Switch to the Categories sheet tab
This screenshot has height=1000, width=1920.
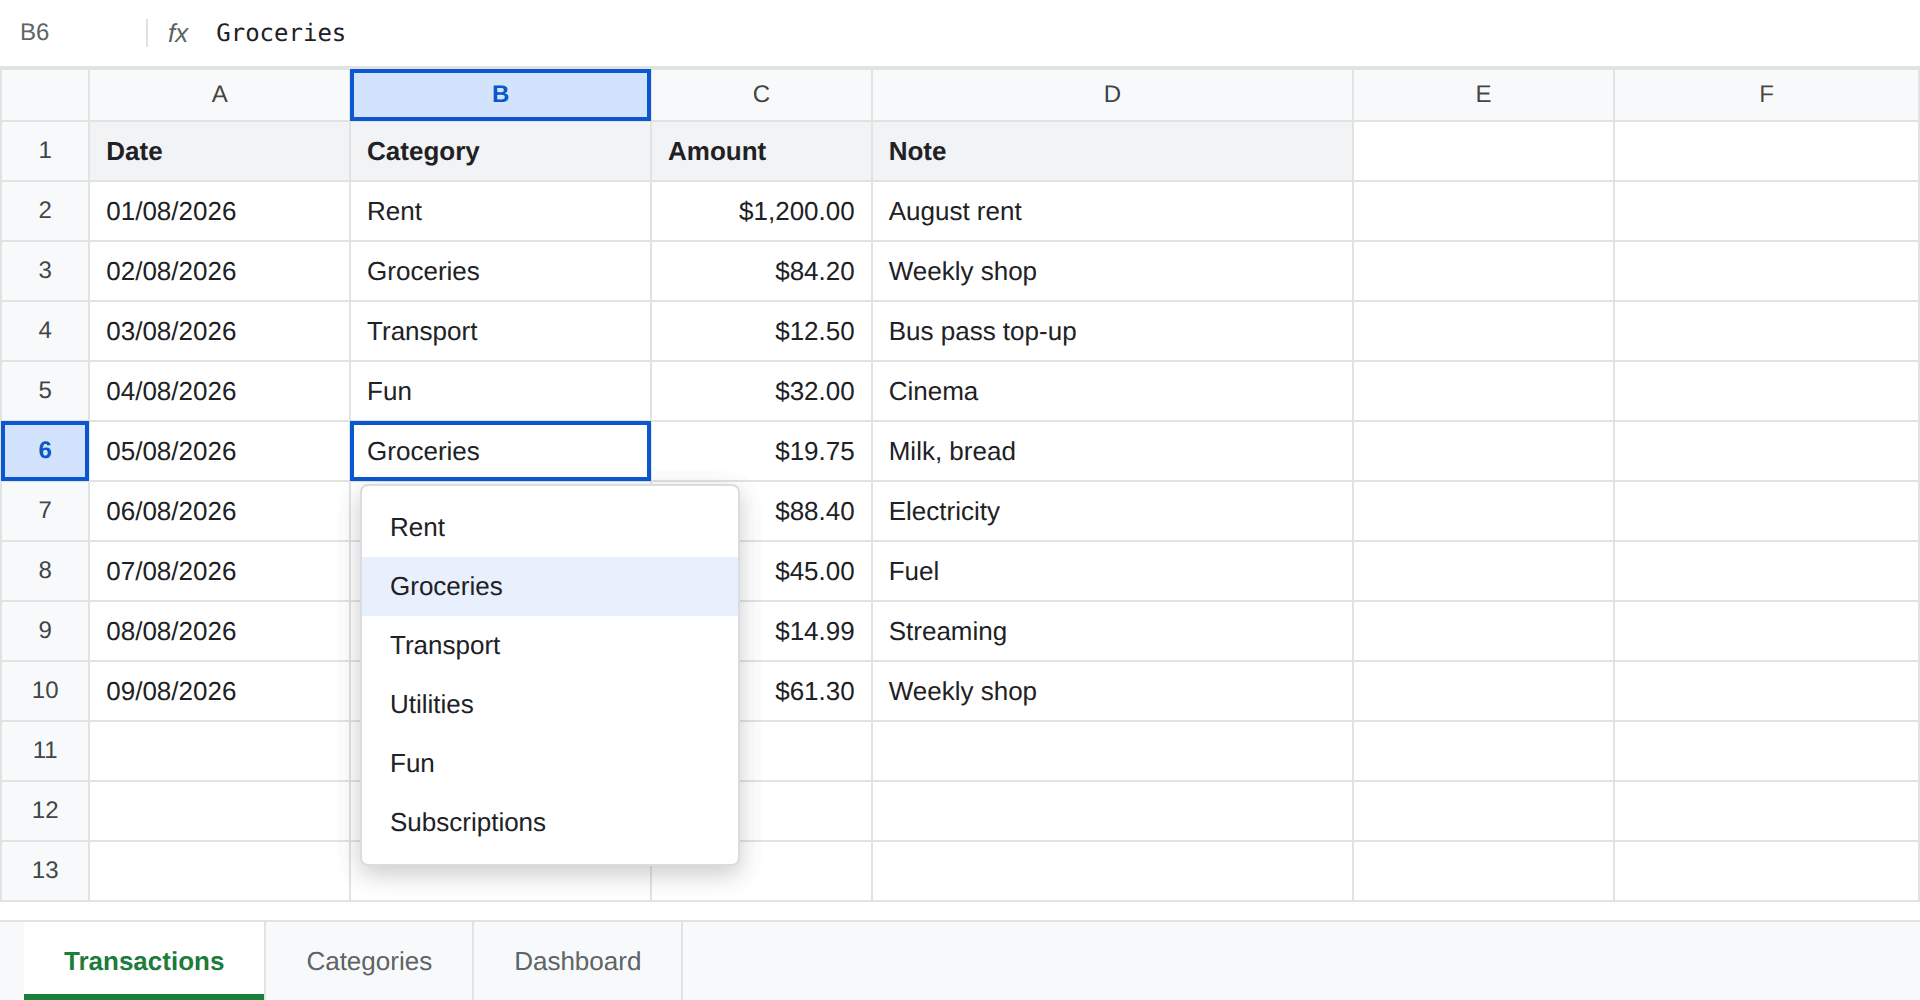[369, 961]
